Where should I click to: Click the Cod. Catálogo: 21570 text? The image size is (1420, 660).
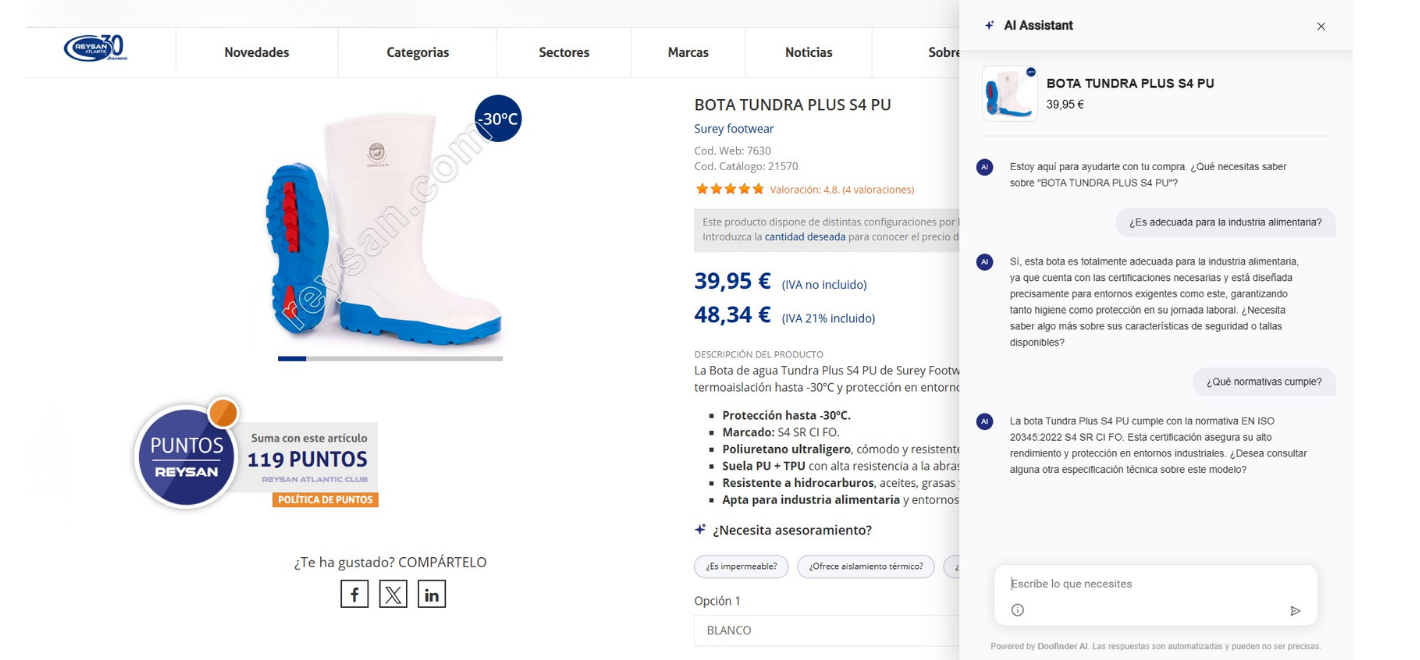click(746, 166)
